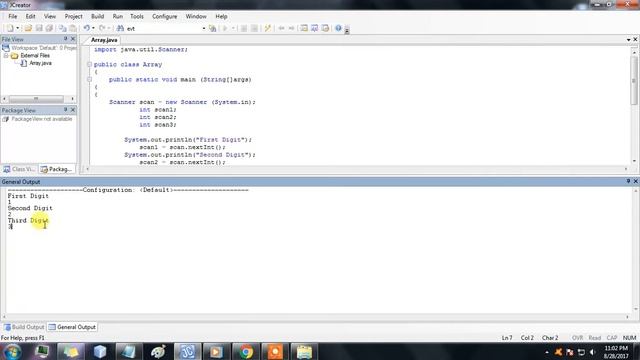Open the Redo history dropdown arrow
The height and width of the screenshot is (360, 640).
point(109,28)
